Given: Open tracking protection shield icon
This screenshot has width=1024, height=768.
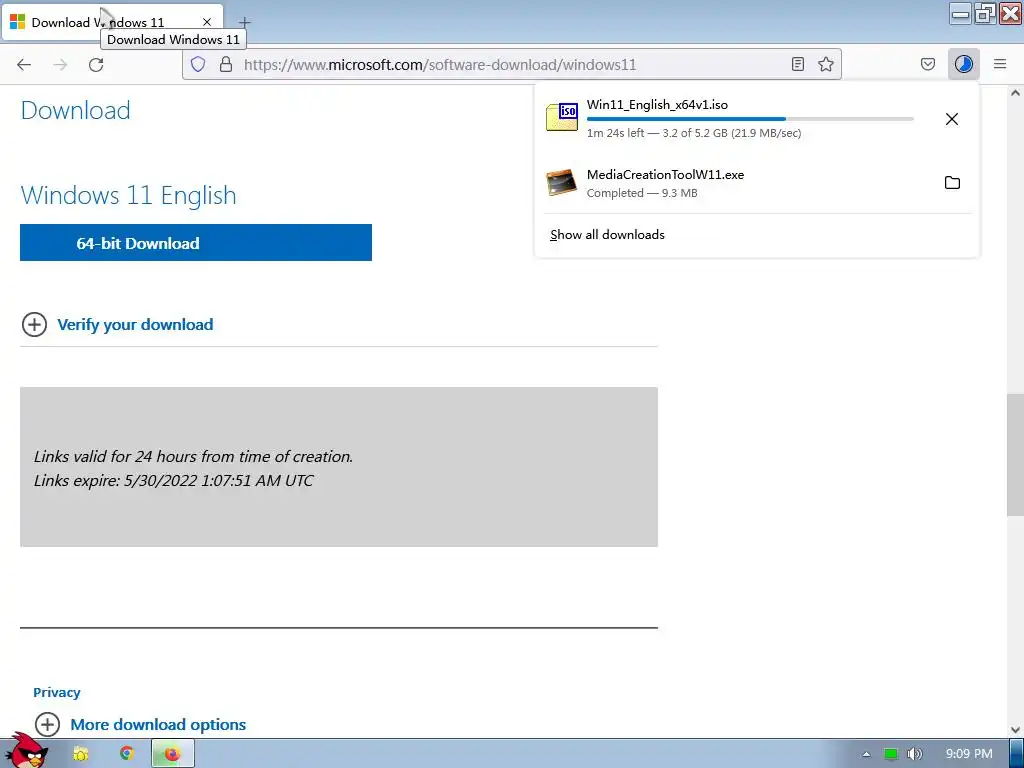Looking at the screenshot, I should click(x=198, y=64).
